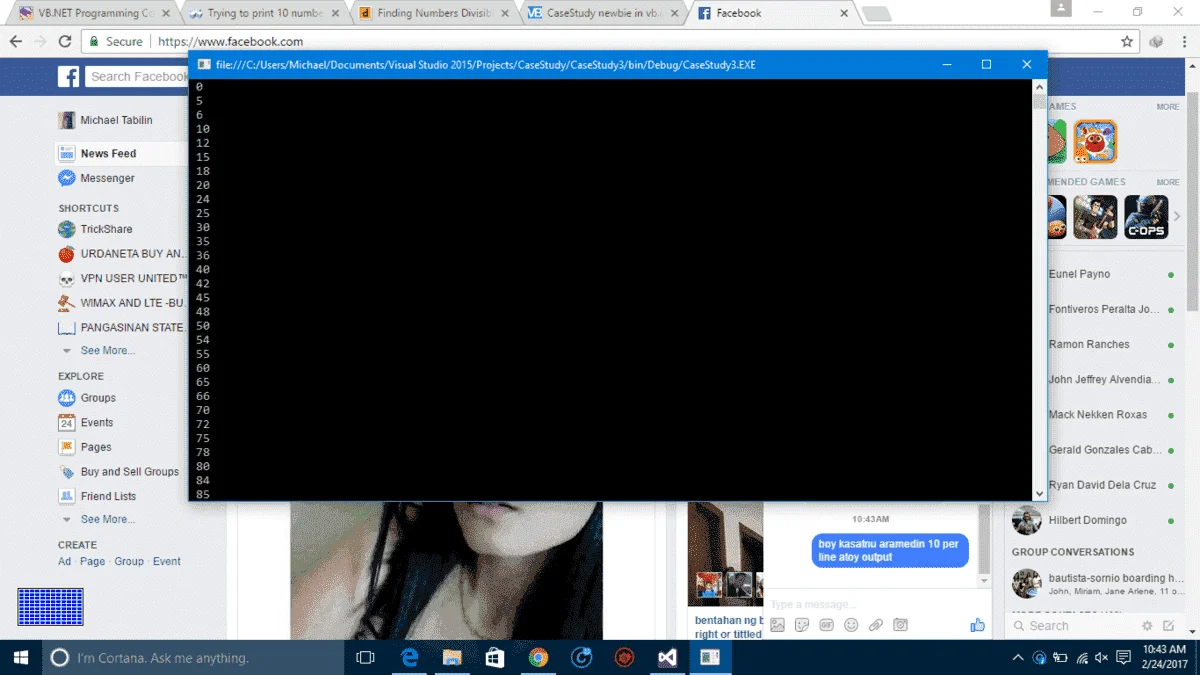
Task: Send a thumbs-up like in chat
Action: click(977, 625)
